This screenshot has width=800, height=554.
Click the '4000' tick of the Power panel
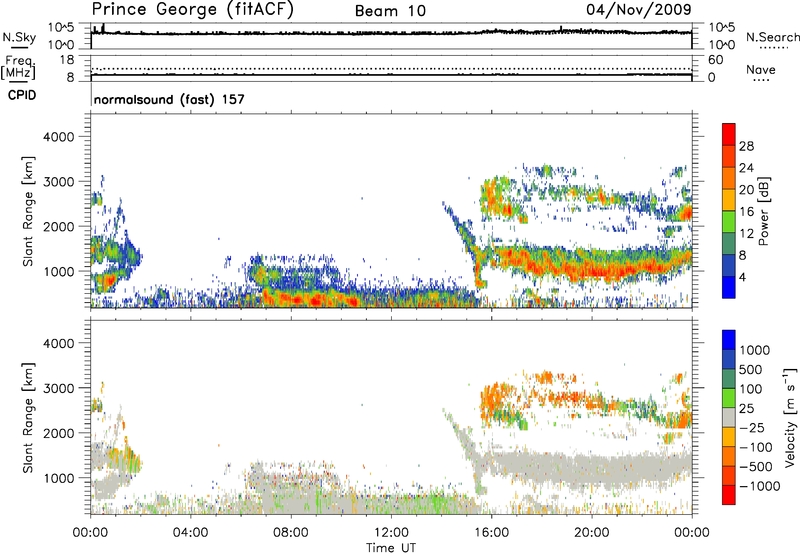59,137
